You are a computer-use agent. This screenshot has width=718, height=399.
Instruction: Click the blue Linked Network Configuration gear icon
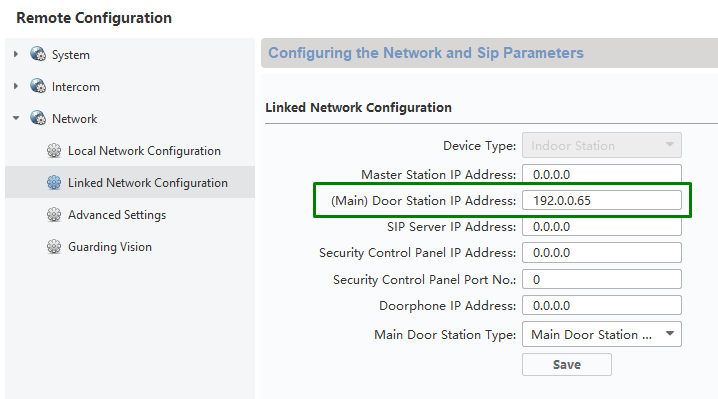(x=54, y=182)
